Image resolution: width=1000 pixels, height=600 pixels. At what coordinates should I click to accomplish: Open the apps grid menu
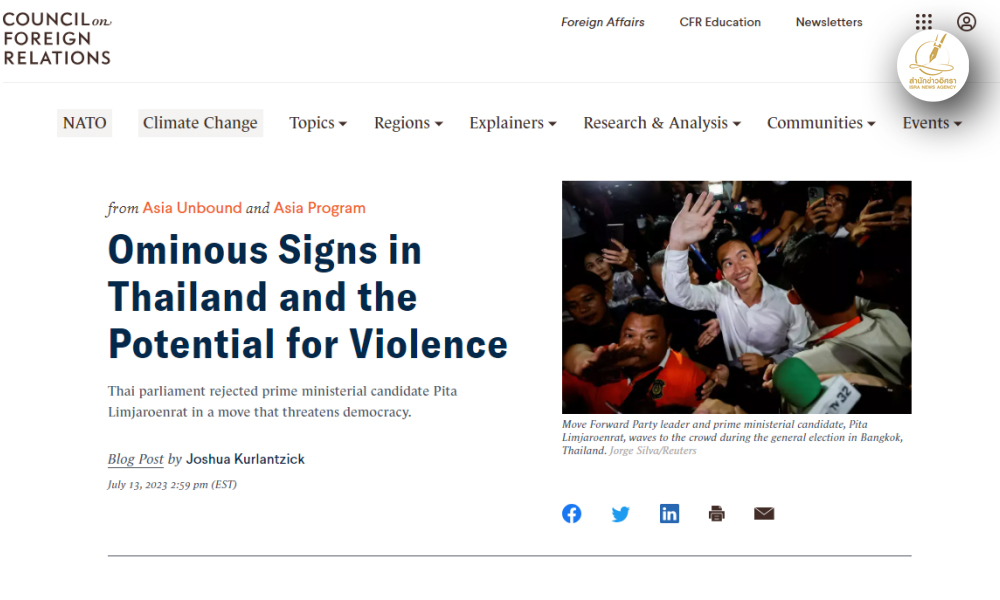click(x=924, y=22)
